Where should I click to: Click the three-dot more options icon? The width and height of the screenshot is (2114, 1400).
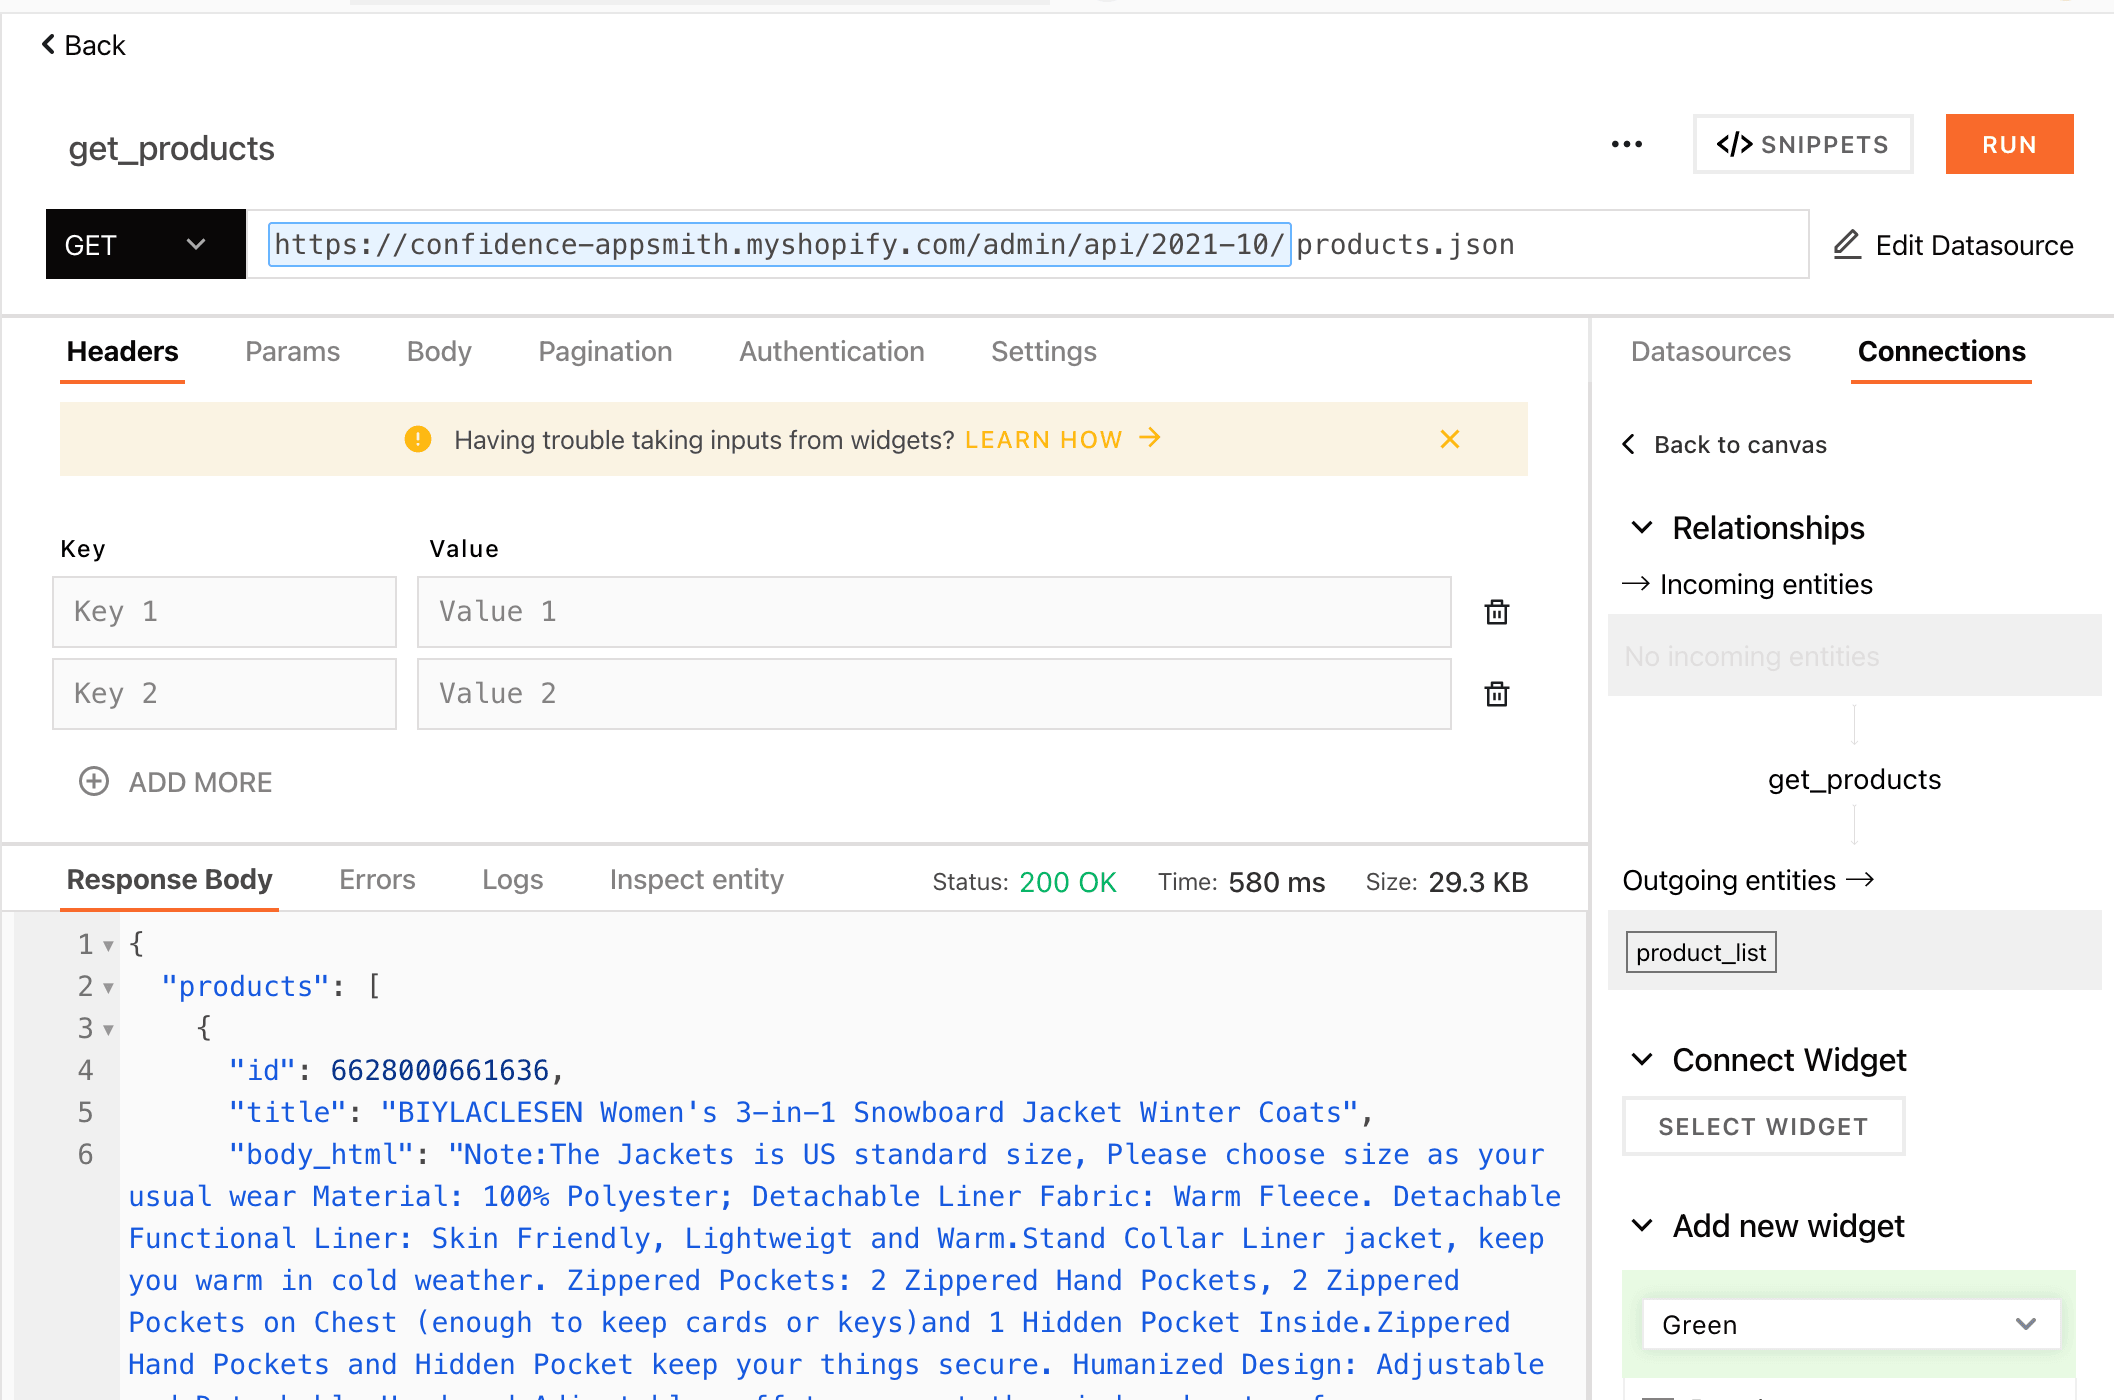point(1626,145)
